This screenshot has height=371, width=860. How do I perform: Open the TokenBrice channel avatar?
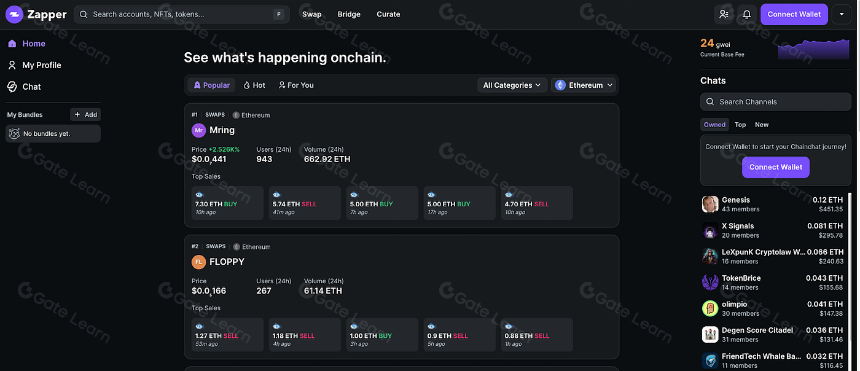click(x=710, y=282)
